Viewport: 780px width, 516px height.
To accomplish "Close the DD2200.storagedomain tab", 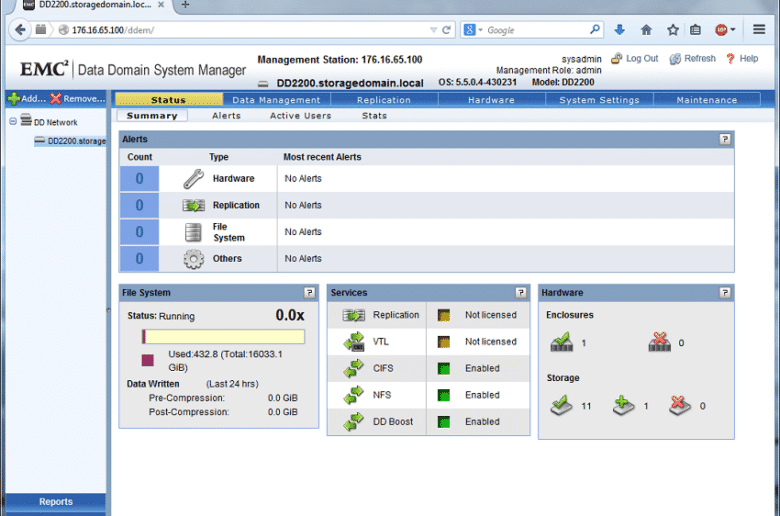I will tap(161, 4).
